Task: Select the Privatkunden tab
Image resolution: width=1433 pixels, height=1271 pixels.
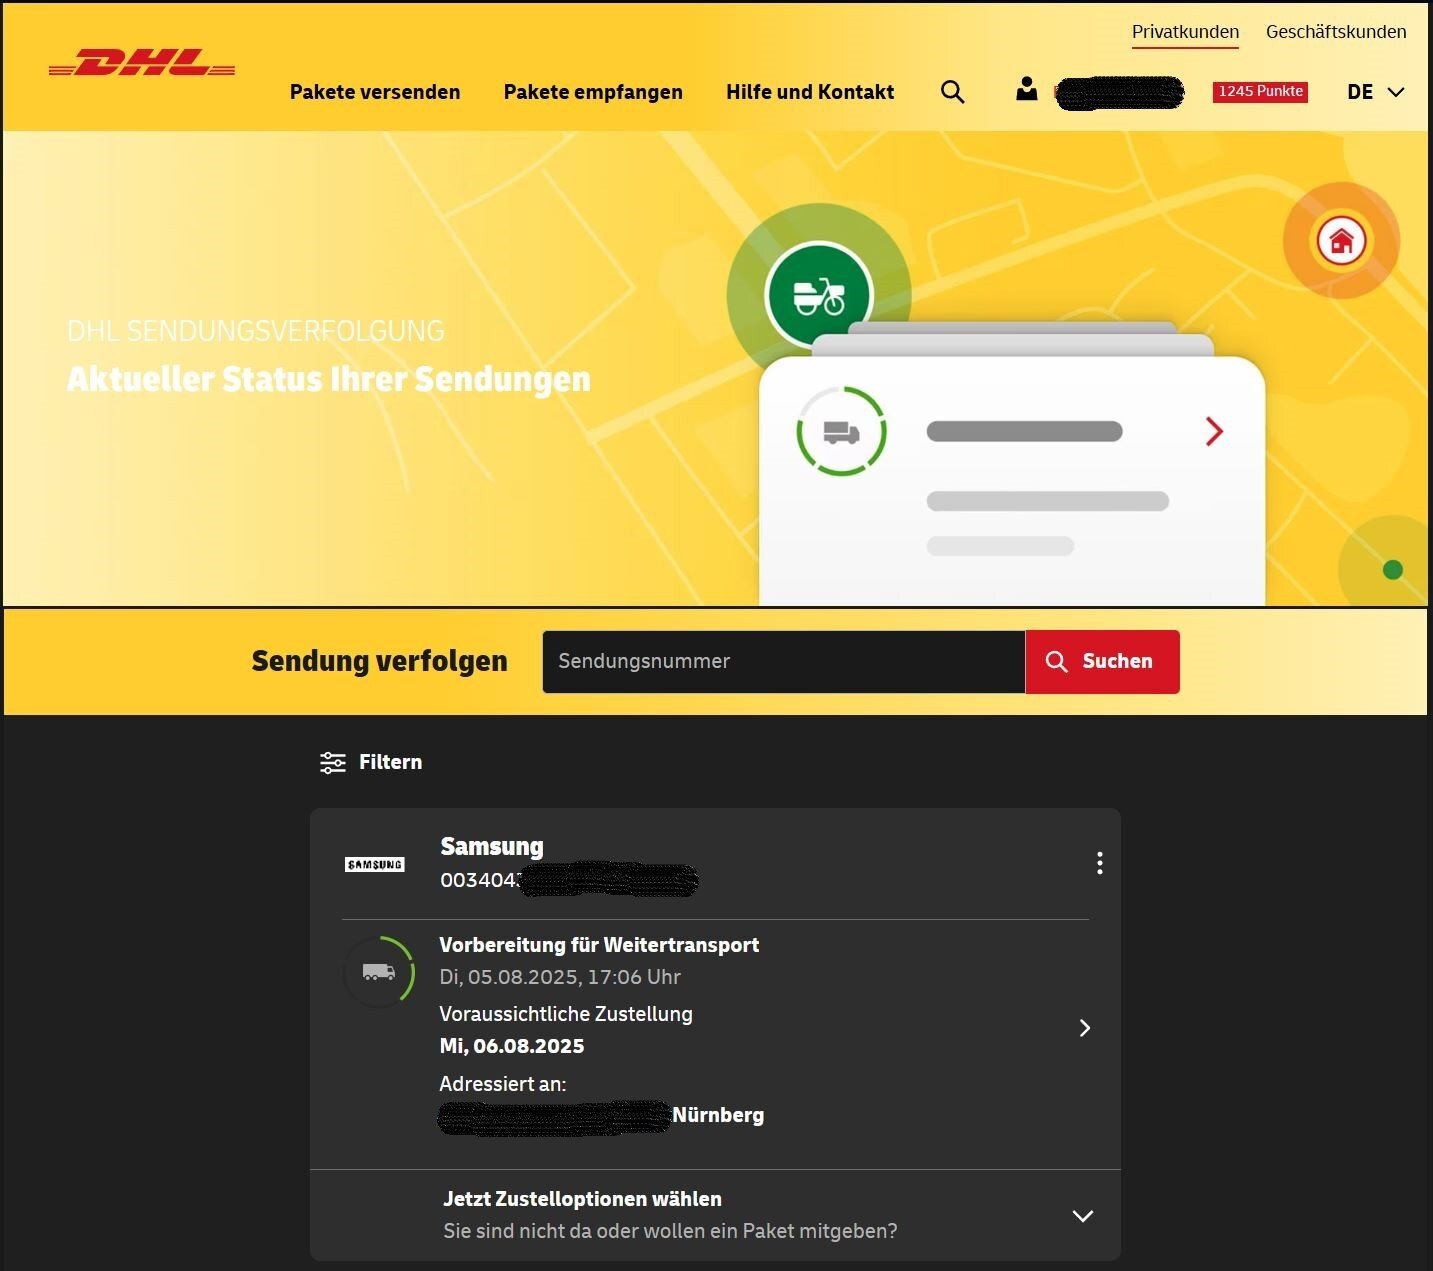Action: pos(1185,32)
